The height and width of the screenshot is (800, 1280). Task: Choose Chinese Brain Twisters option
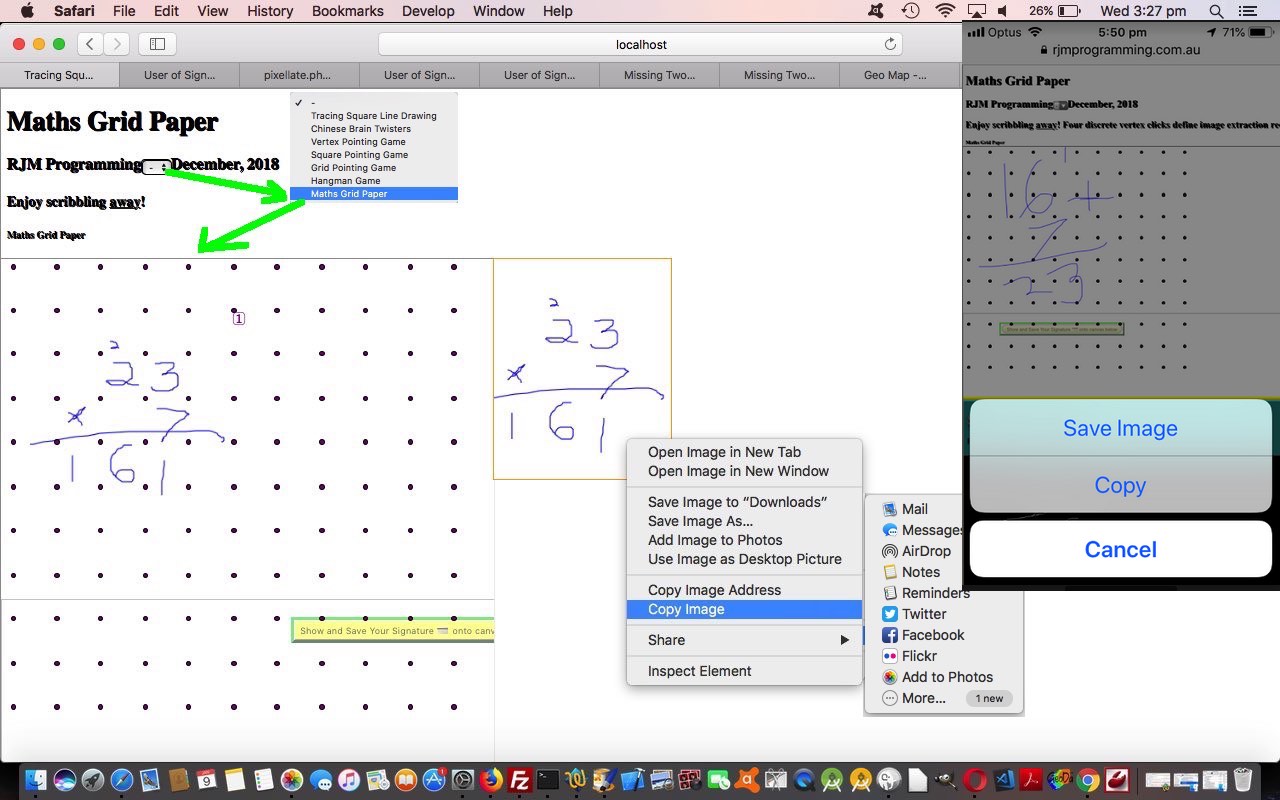click(x=373, y=129)
